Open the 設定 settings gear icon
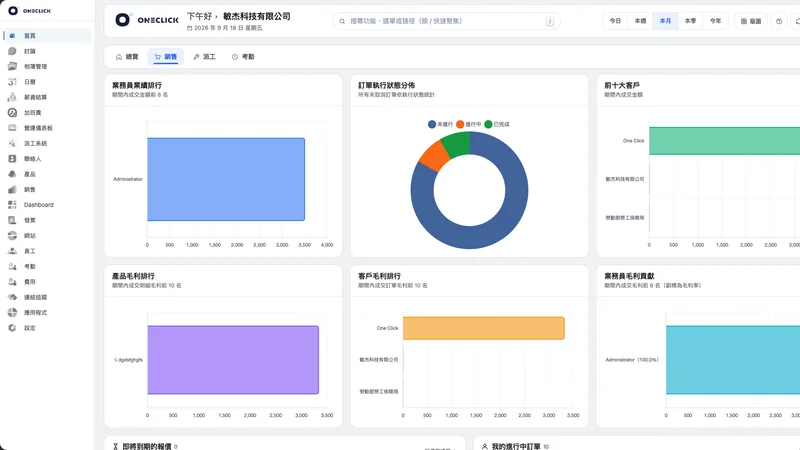800x450 pixels. 12,328
